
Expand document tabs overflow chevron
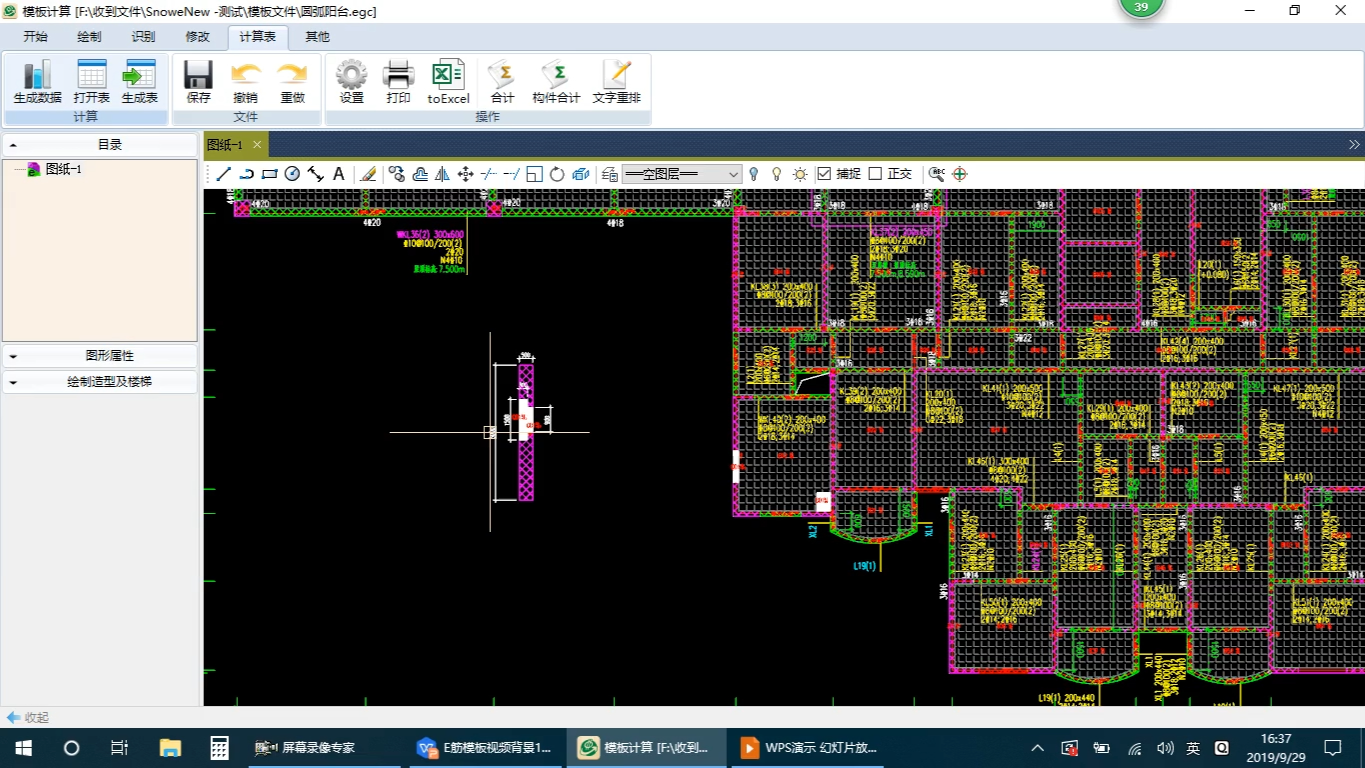click(x=1354, y=145)
